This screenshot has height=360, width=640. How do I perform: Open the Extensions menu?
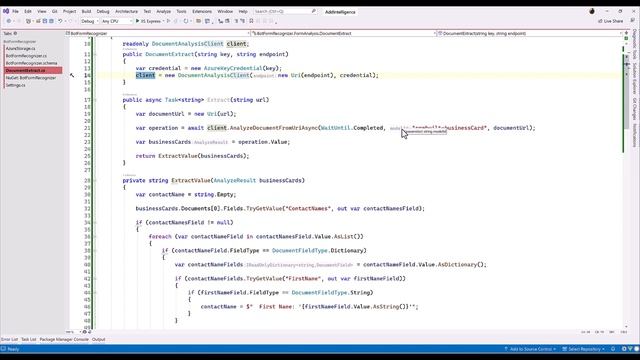point(202,11)
